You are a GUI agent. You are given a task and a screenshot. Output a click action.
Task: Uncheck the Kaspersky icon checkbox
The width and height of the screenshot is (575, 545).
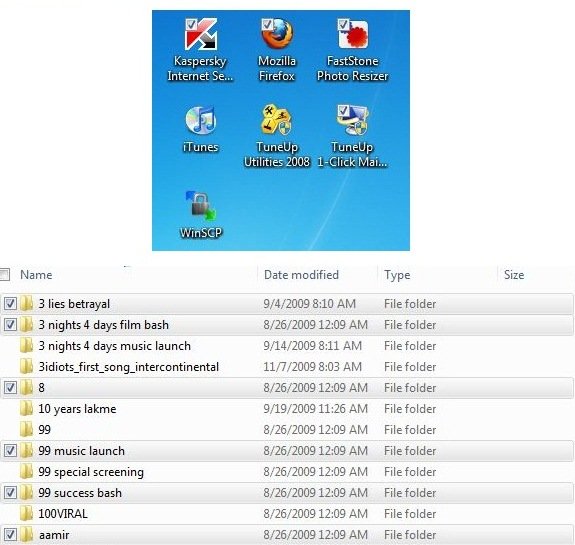[191, 24]
